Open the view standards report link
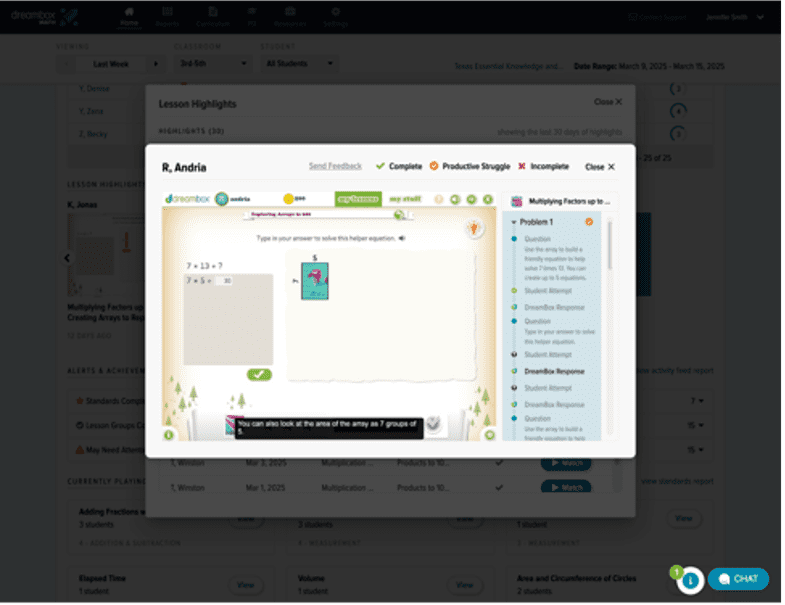The width and height of the screenshot is (785, 605). pyautogui.click(x=677, y=481)
